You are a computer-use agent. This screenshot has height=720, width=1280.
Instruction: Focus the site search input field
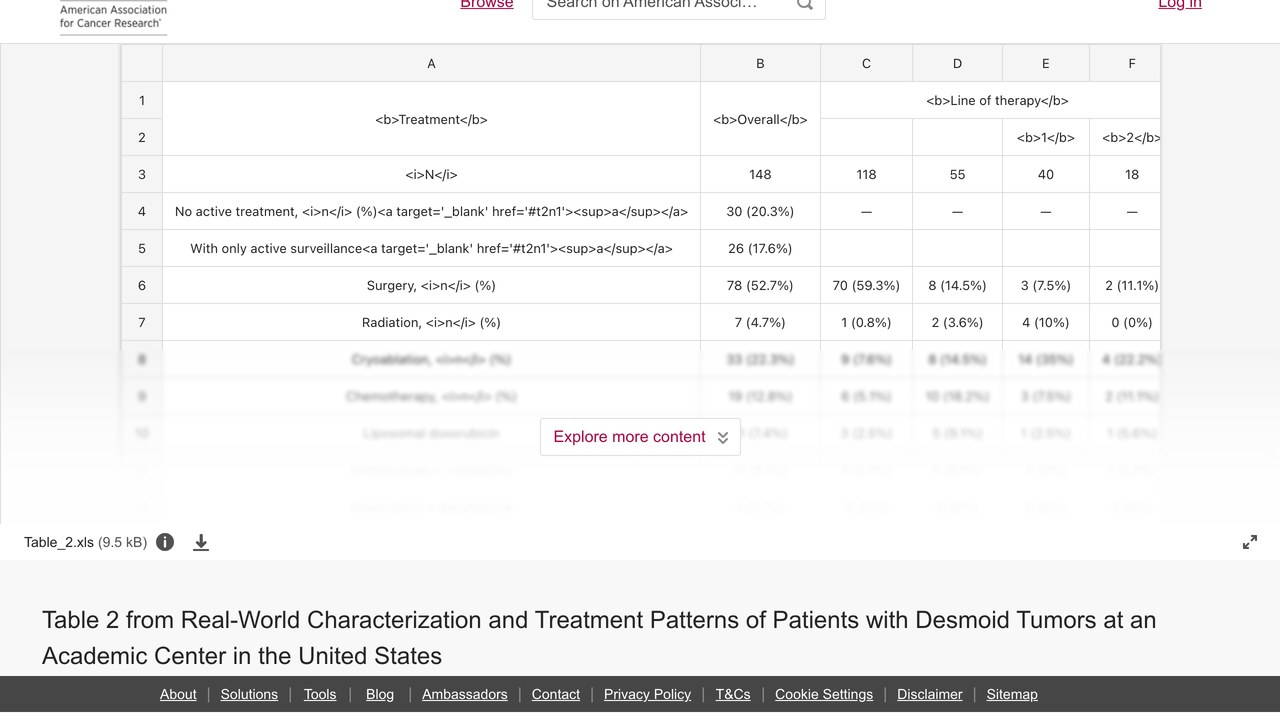[x=664, y=5]
